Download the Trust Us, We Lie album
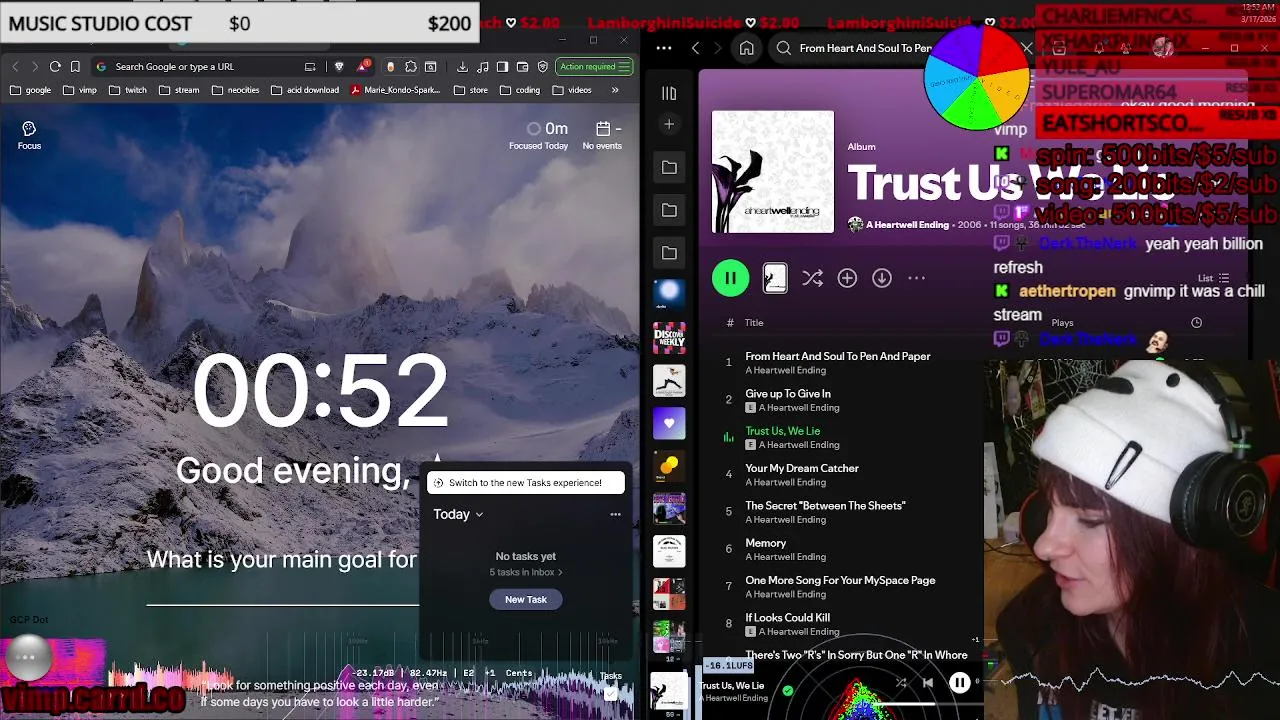This screenshot has height=720, width=1280. coord(881,279)
